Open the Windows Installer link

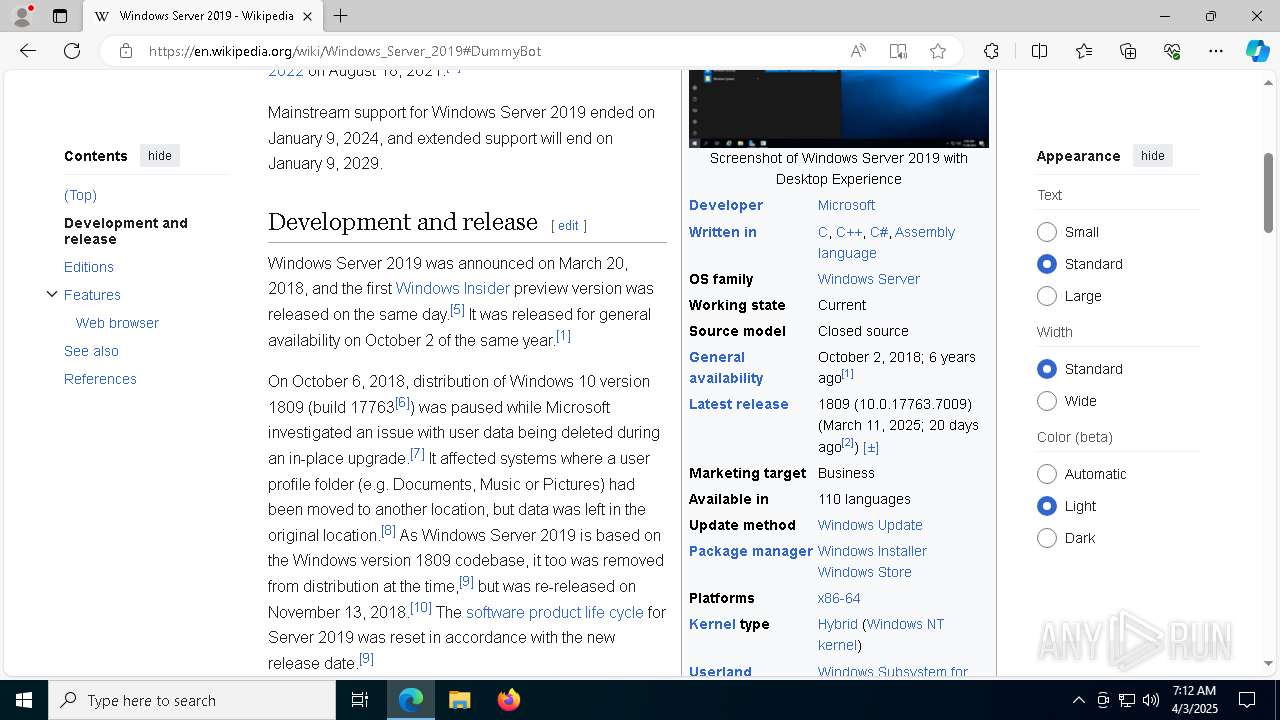coord(872,551)
